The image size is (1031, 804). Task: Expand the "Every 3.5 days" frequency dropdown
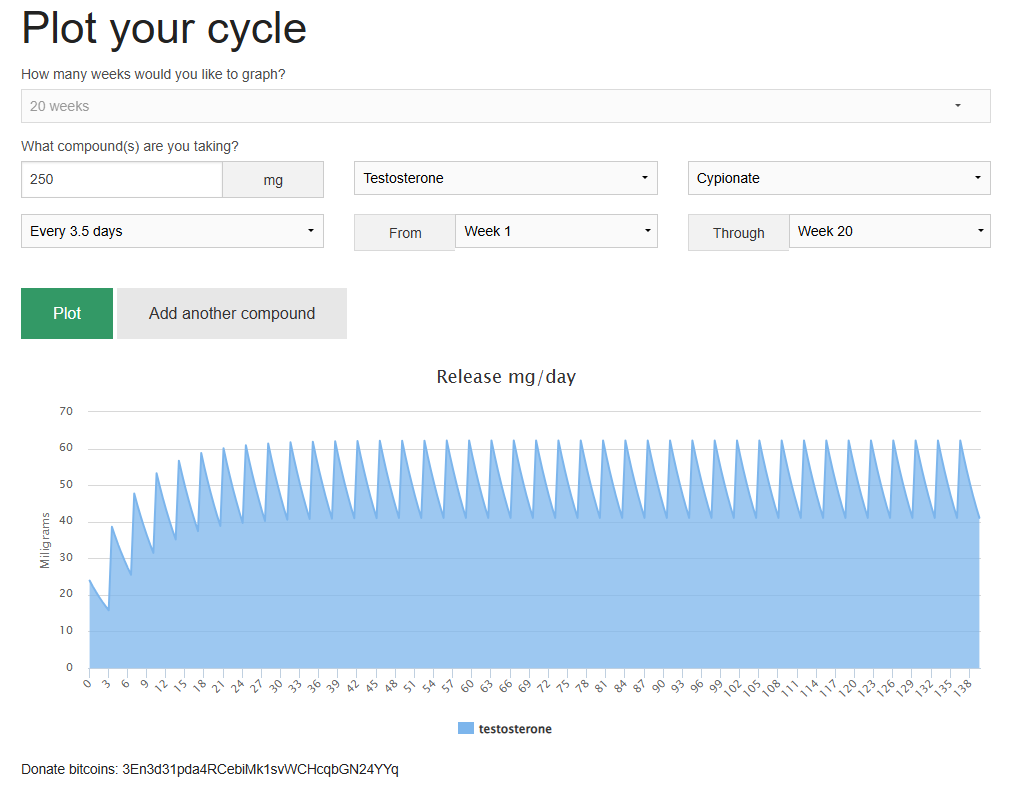(172, 231)
